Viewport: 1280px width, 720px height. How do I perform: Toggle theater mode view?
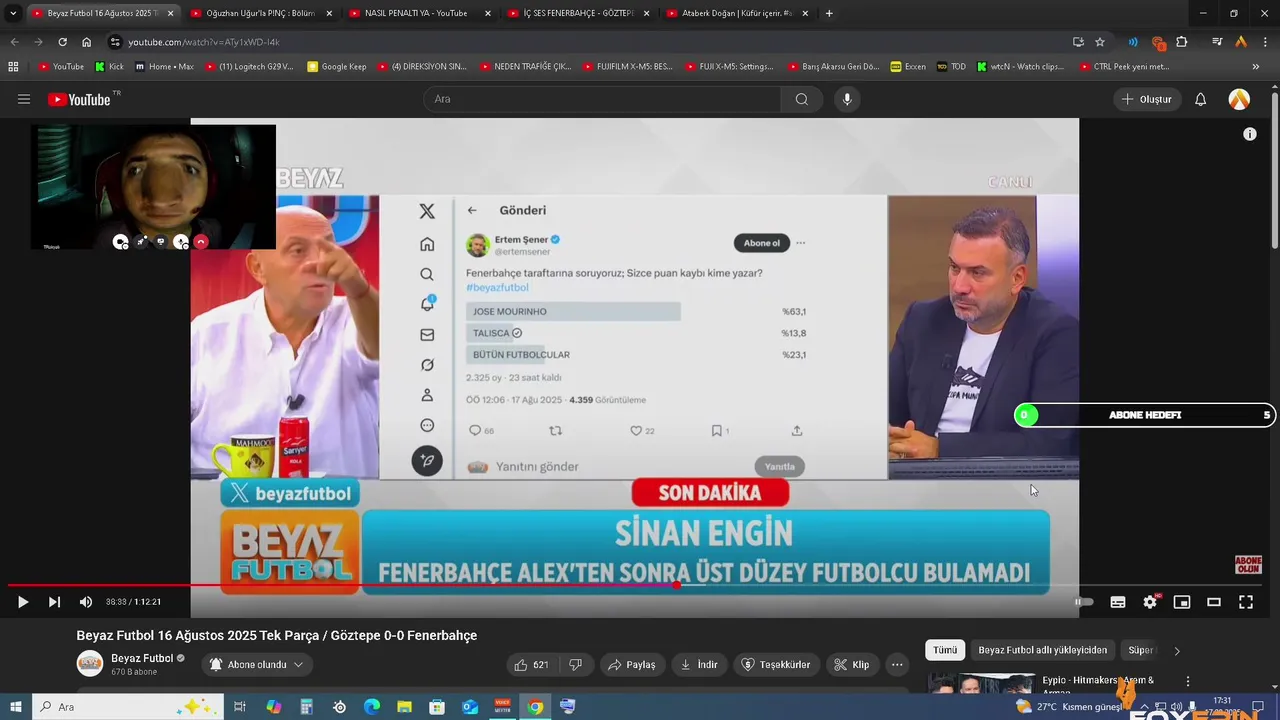click(x=1214, y=602)
